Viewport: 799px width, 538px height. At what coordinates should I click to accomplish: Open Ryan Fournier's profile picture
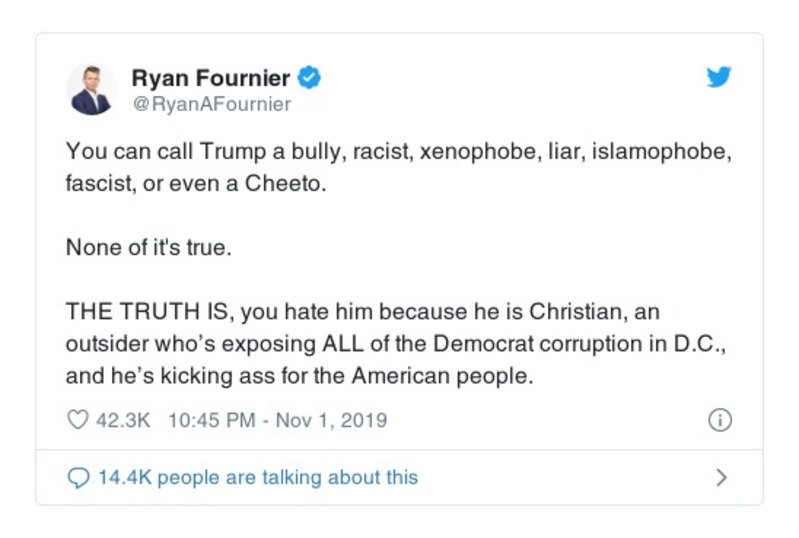(x=91, y=89)
